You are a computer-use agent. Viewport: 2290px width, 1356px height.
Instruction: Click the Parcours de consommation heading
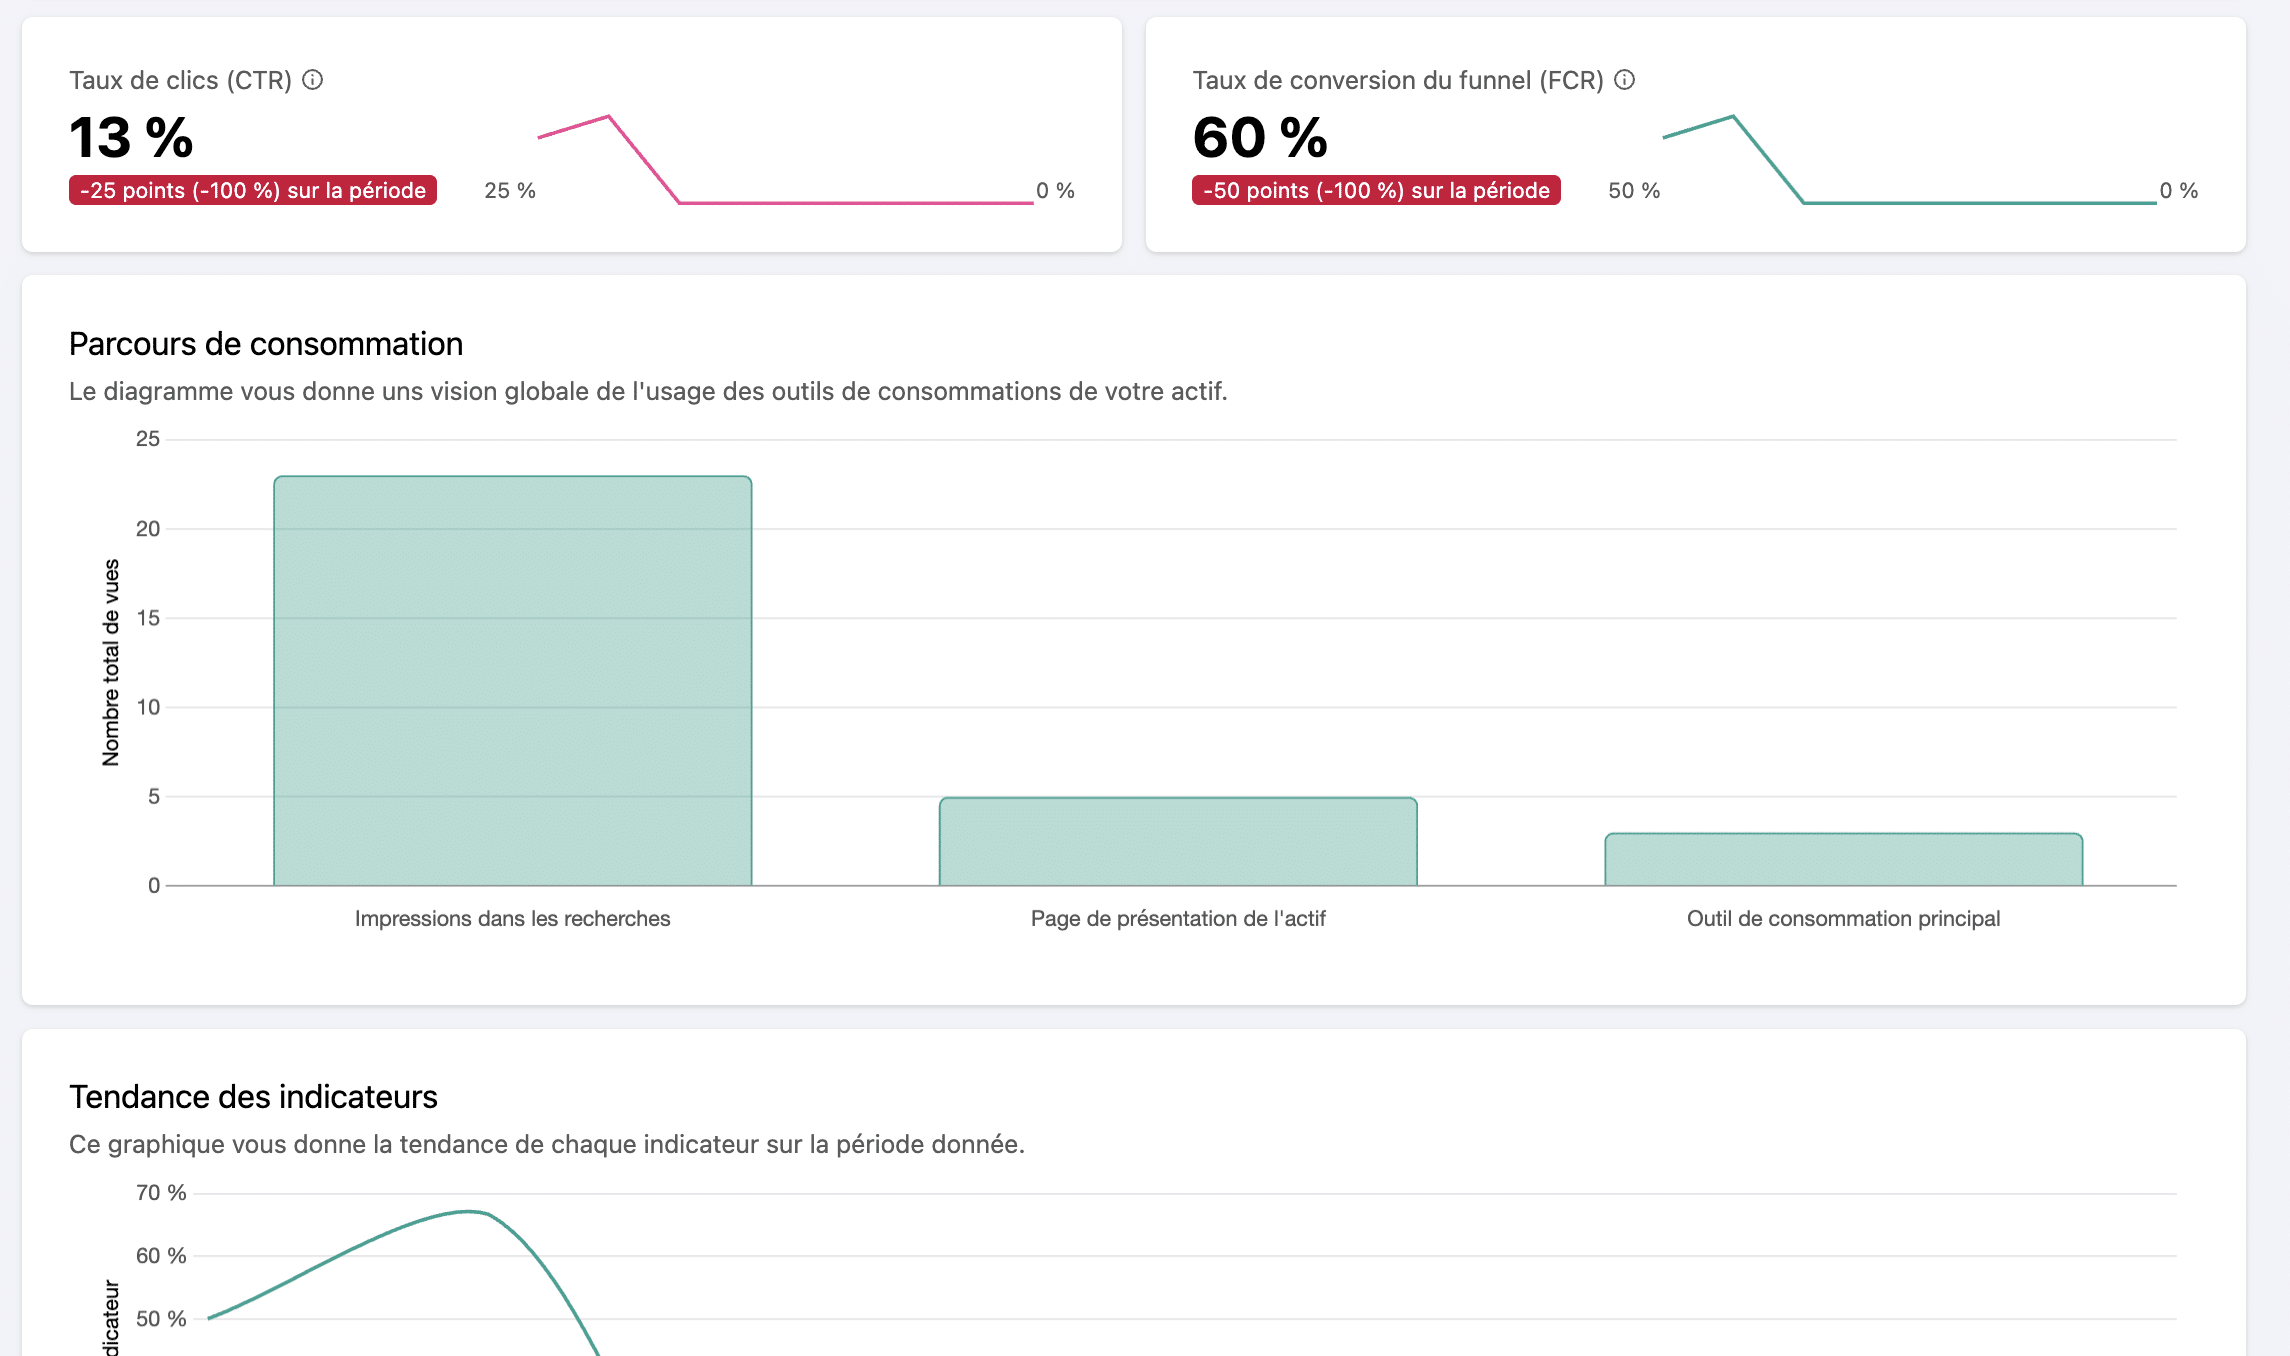[x=266, y=344]
